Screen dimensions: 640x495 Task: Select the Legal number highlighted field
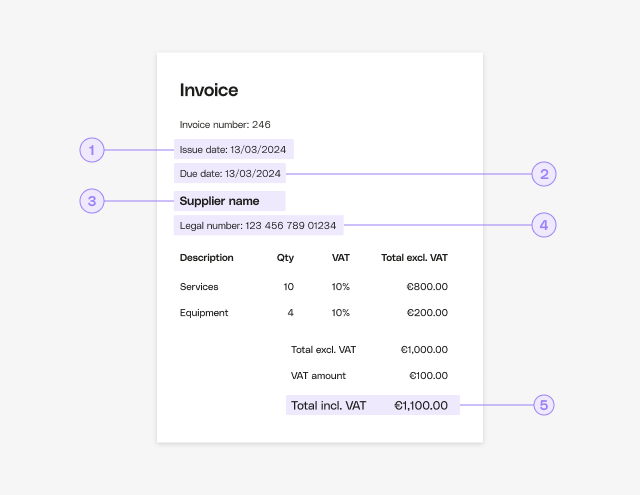258,226
